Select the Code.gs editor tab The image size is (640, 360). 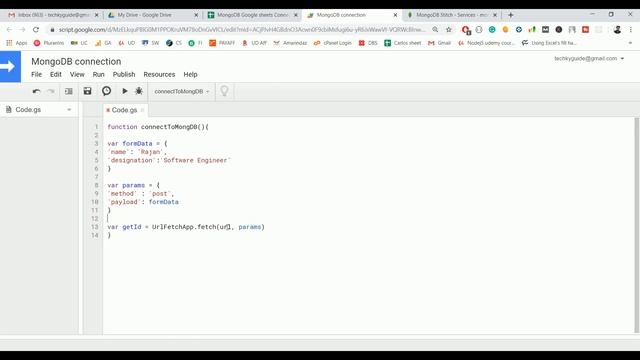click(x=124, y=110)
